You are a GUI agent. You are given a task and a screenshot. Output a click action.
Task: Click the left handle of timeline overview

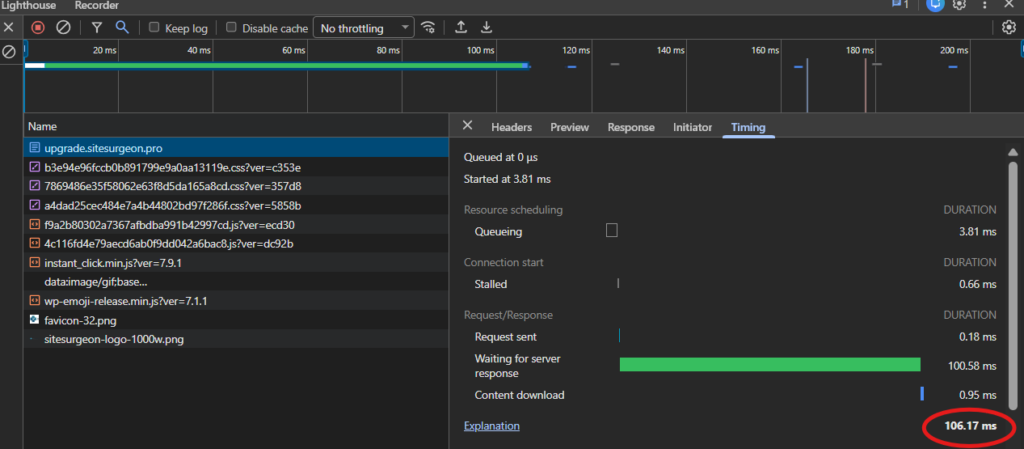tap(25, 50)
